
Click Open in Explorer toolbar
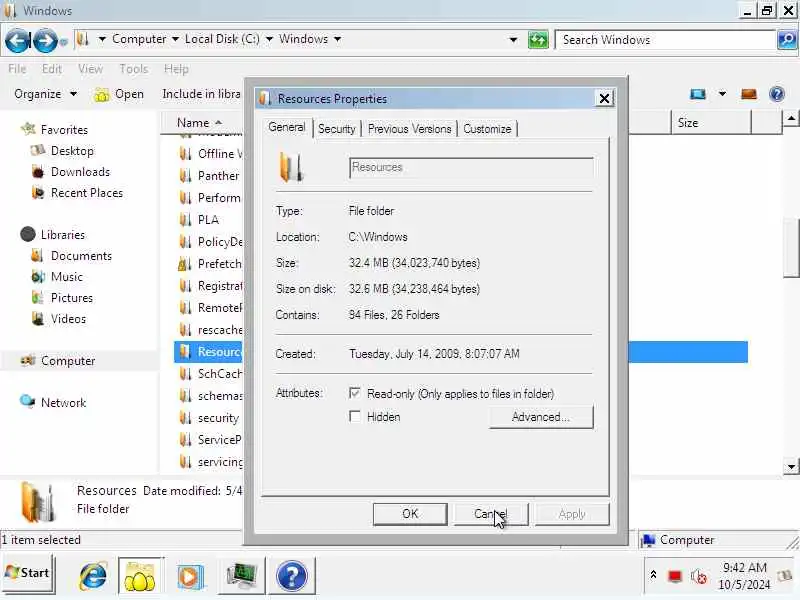[119, 94]
